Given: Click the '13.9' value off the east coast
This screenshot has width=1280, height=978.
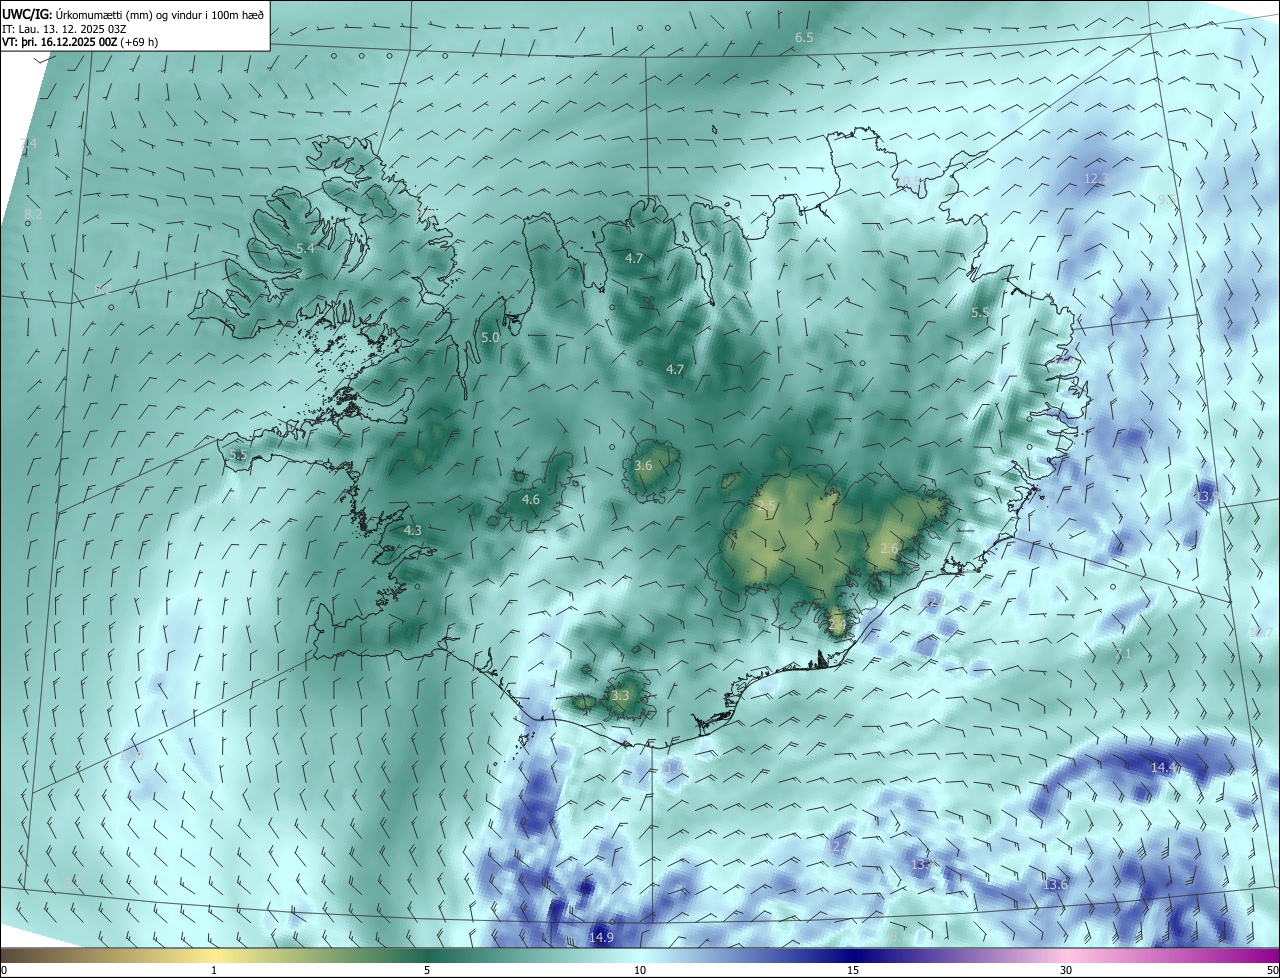Looking at the screenshot, I should (x=1206, y=496).
